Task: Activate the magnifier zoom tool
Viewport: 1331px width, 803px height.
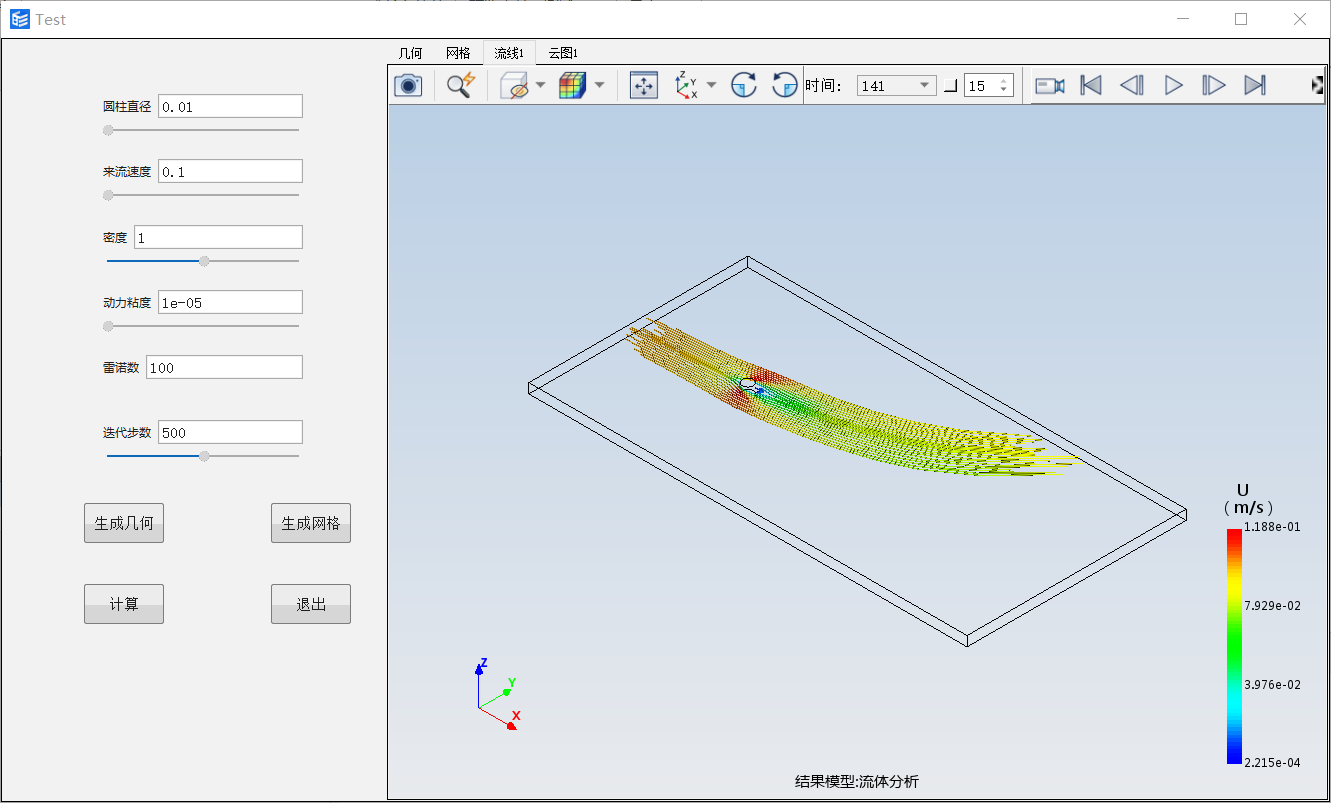Action: 460,85
